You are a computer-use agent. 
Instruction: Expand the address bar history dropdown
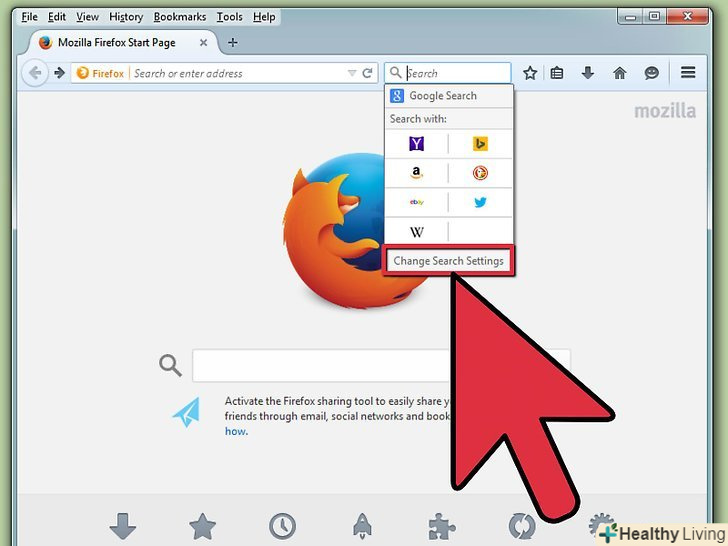coord(352,73)
